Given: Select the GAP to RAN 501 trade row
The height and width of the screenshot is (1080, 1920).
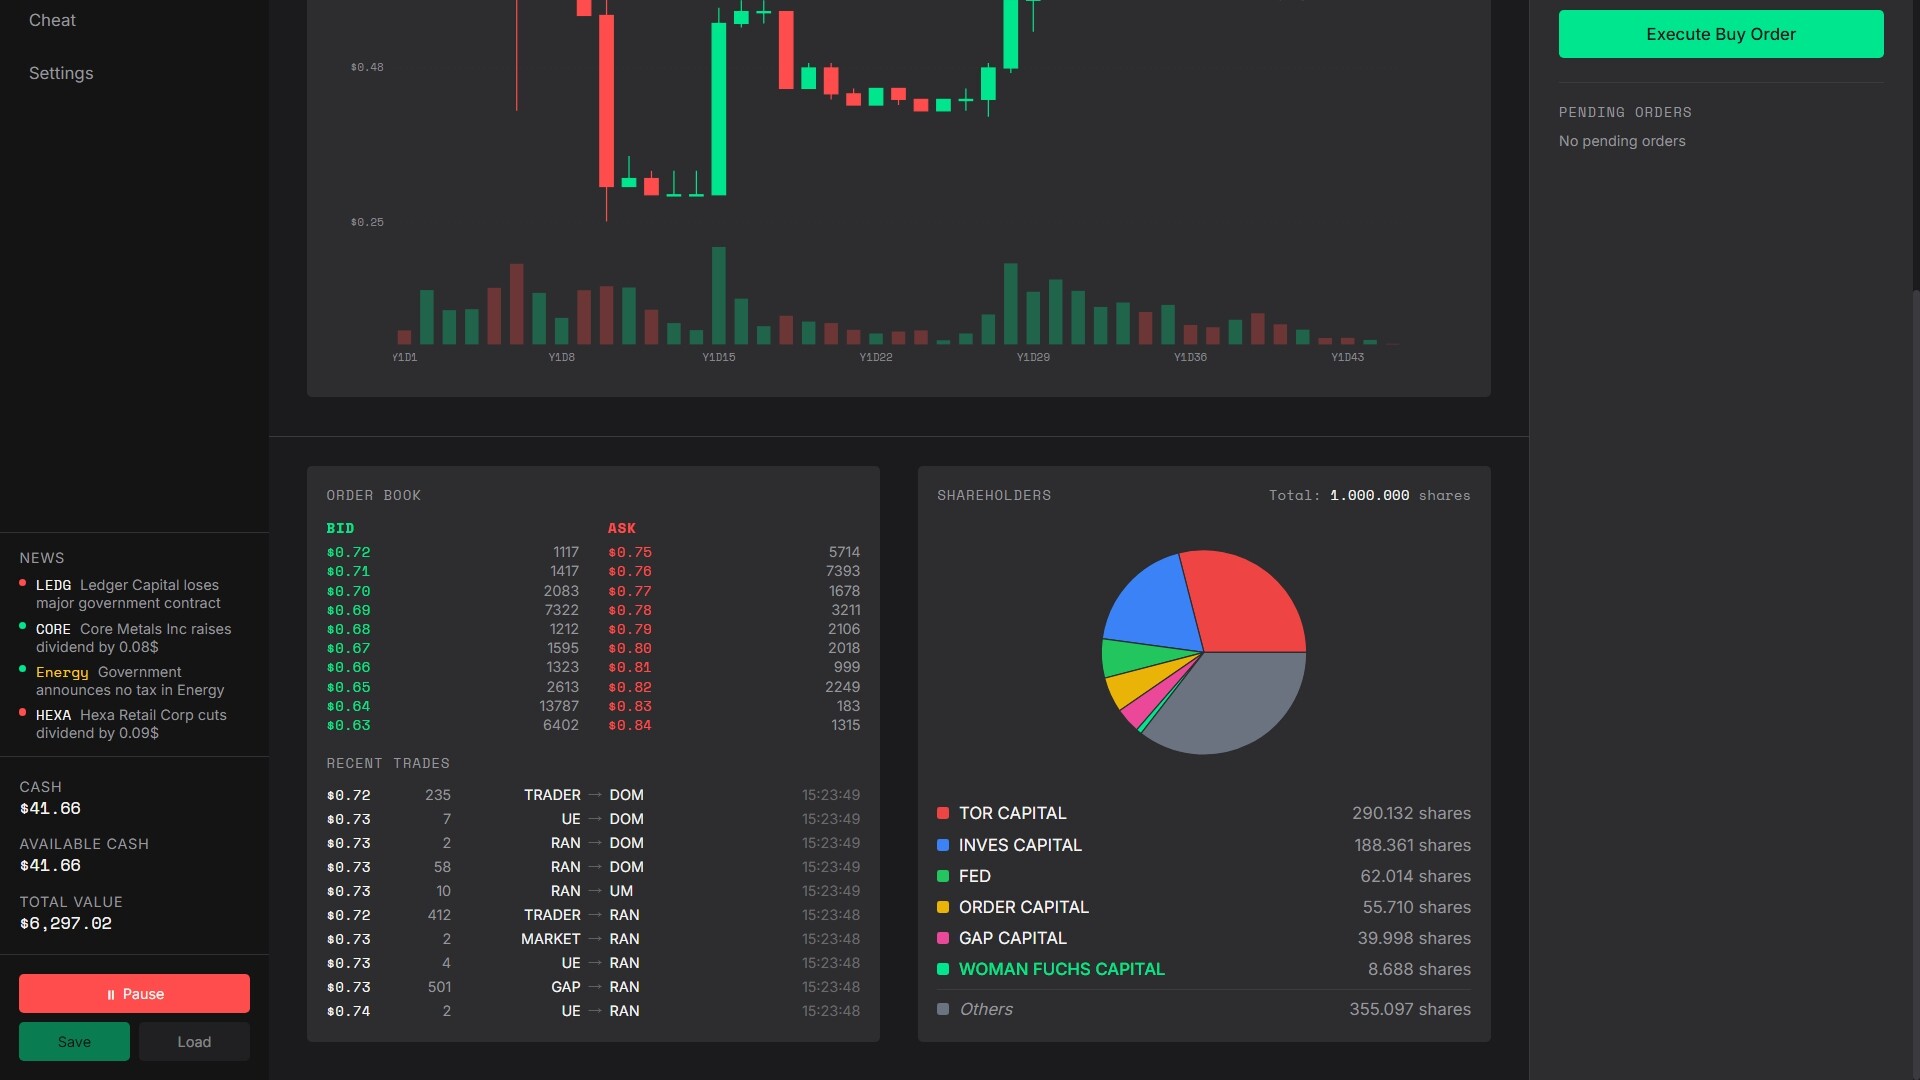Looking at the screenshot, I should point(593,987).
